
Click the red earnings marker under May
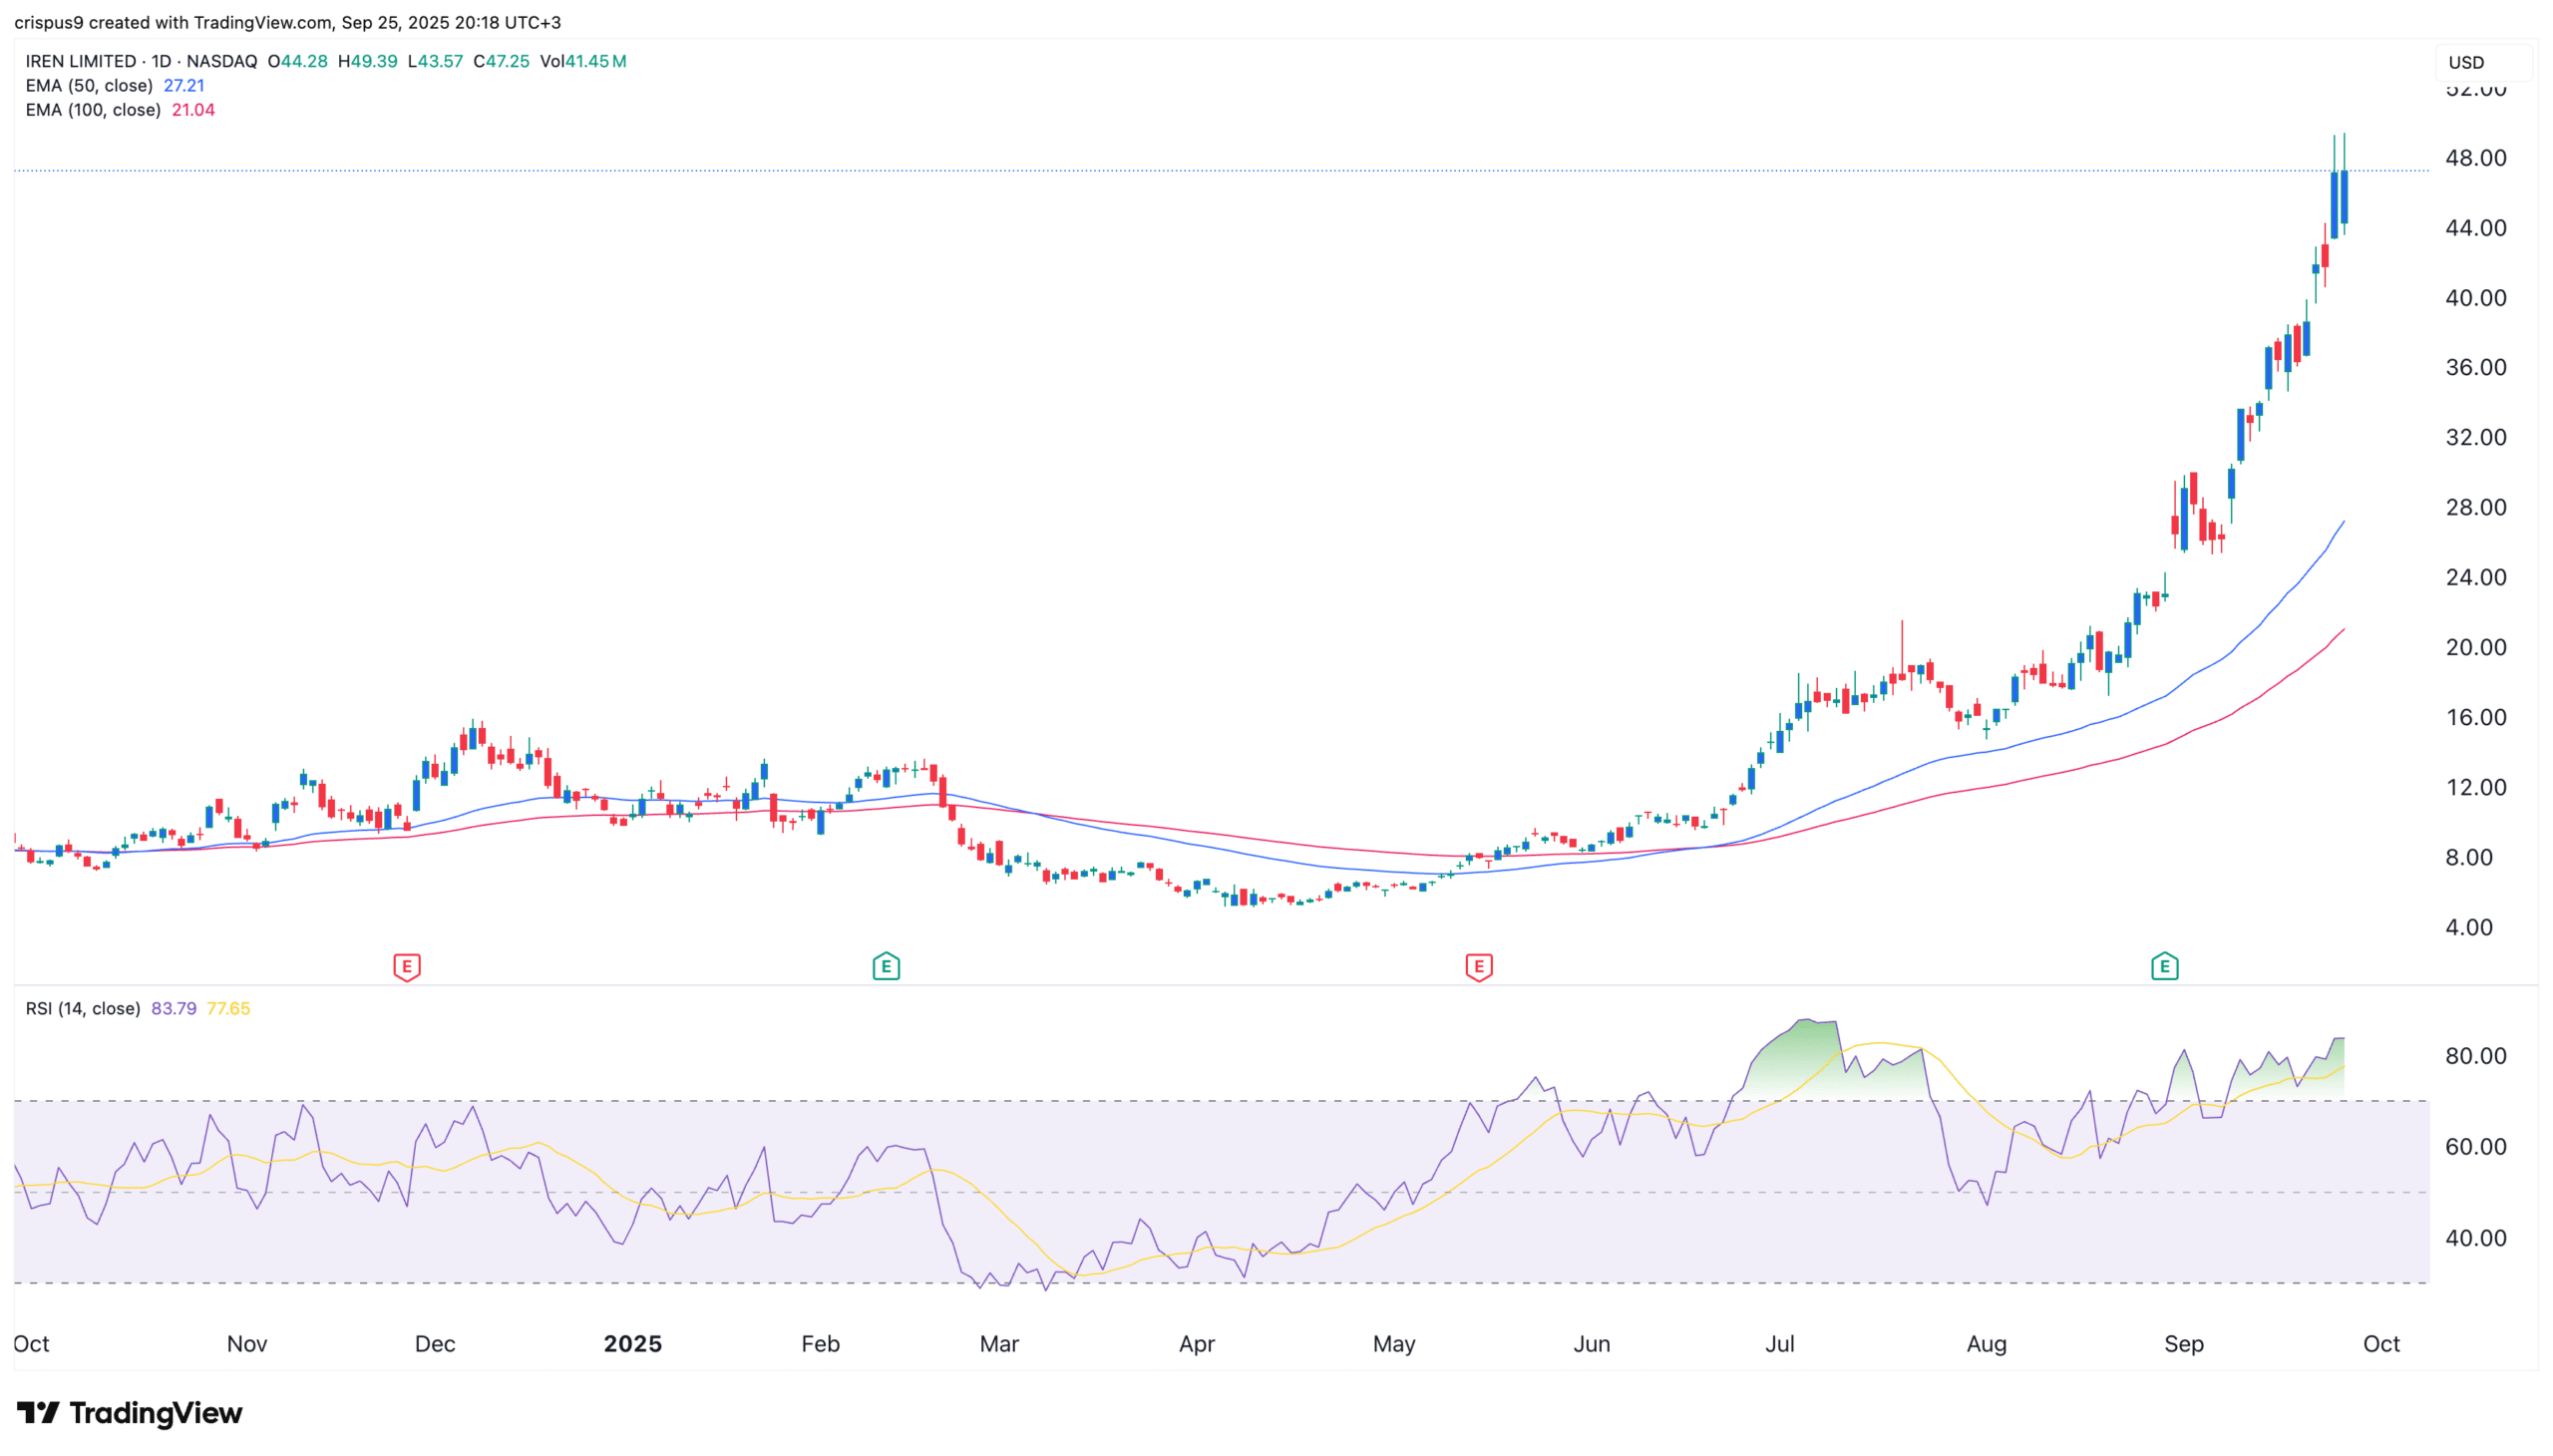[x=1478, y=968]
